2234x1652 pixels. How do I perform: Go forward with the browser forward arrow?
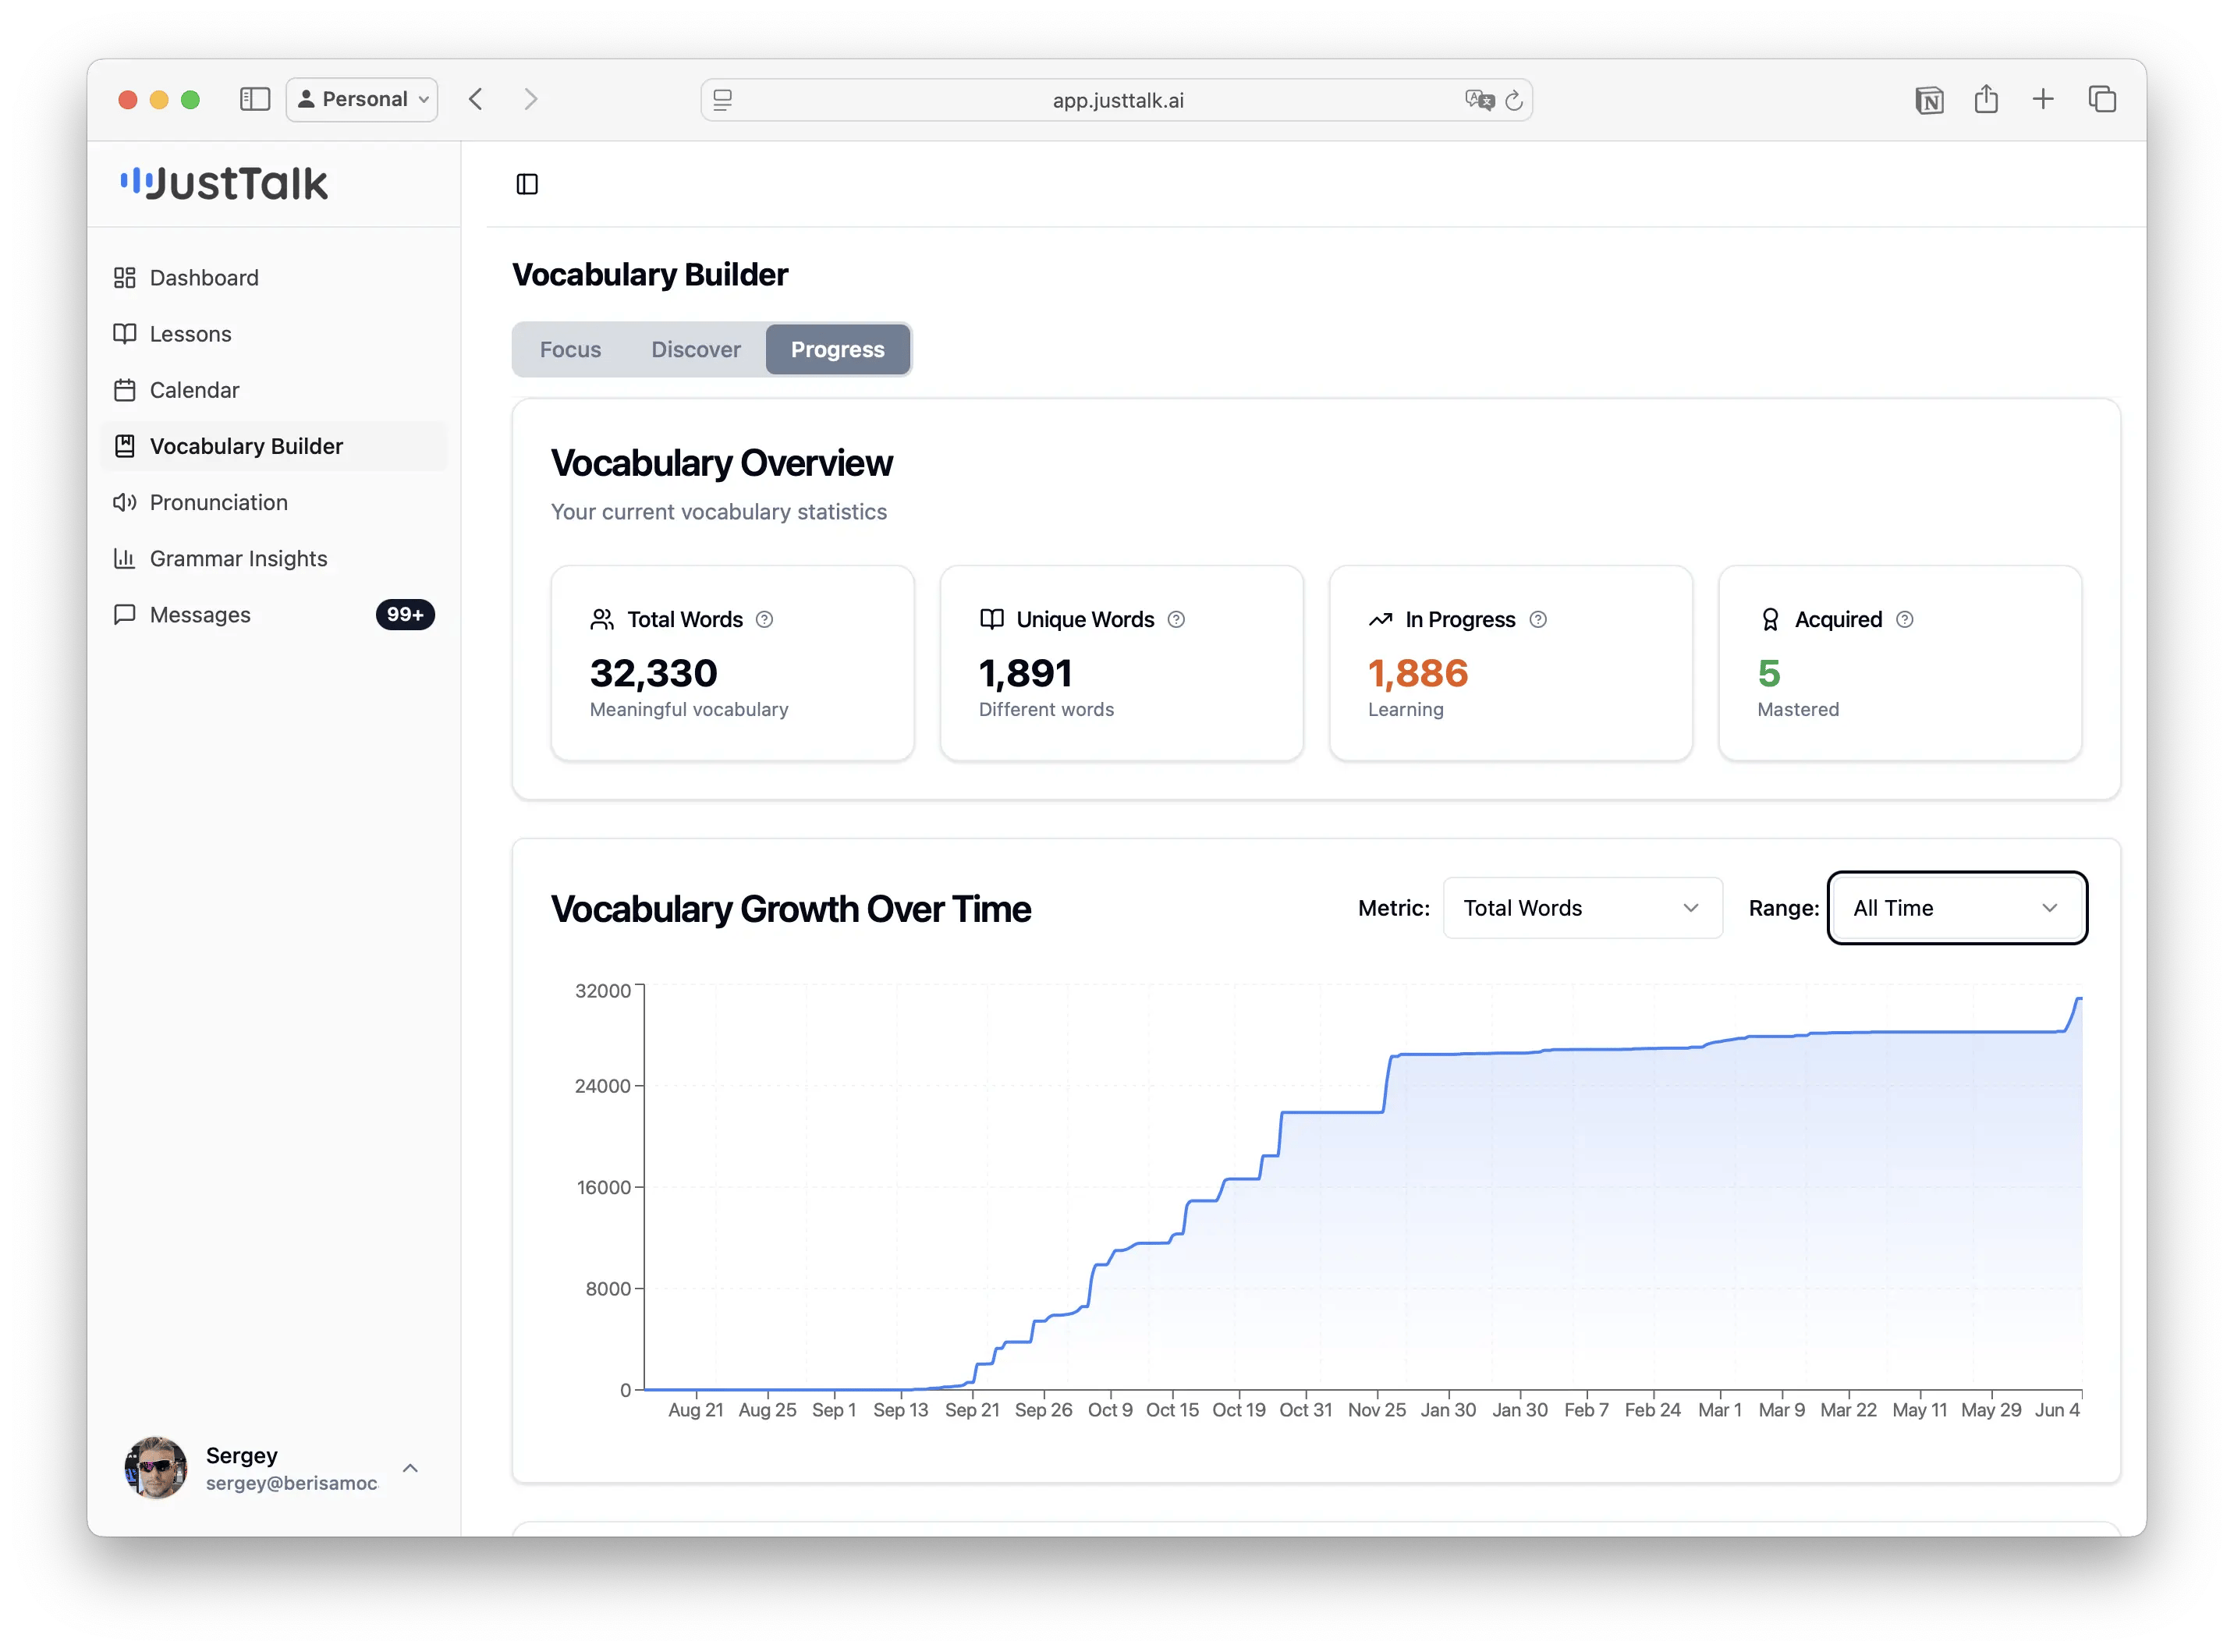tap(531, 99)
